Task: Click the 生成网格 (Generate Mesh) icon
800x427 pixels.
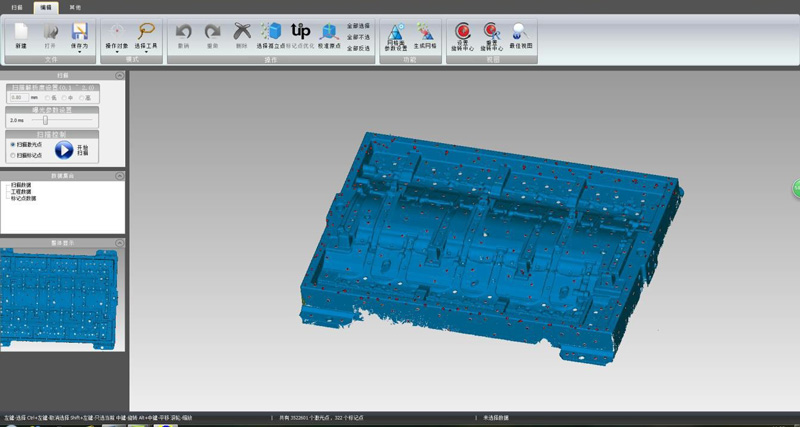Action: click(426, 35)
